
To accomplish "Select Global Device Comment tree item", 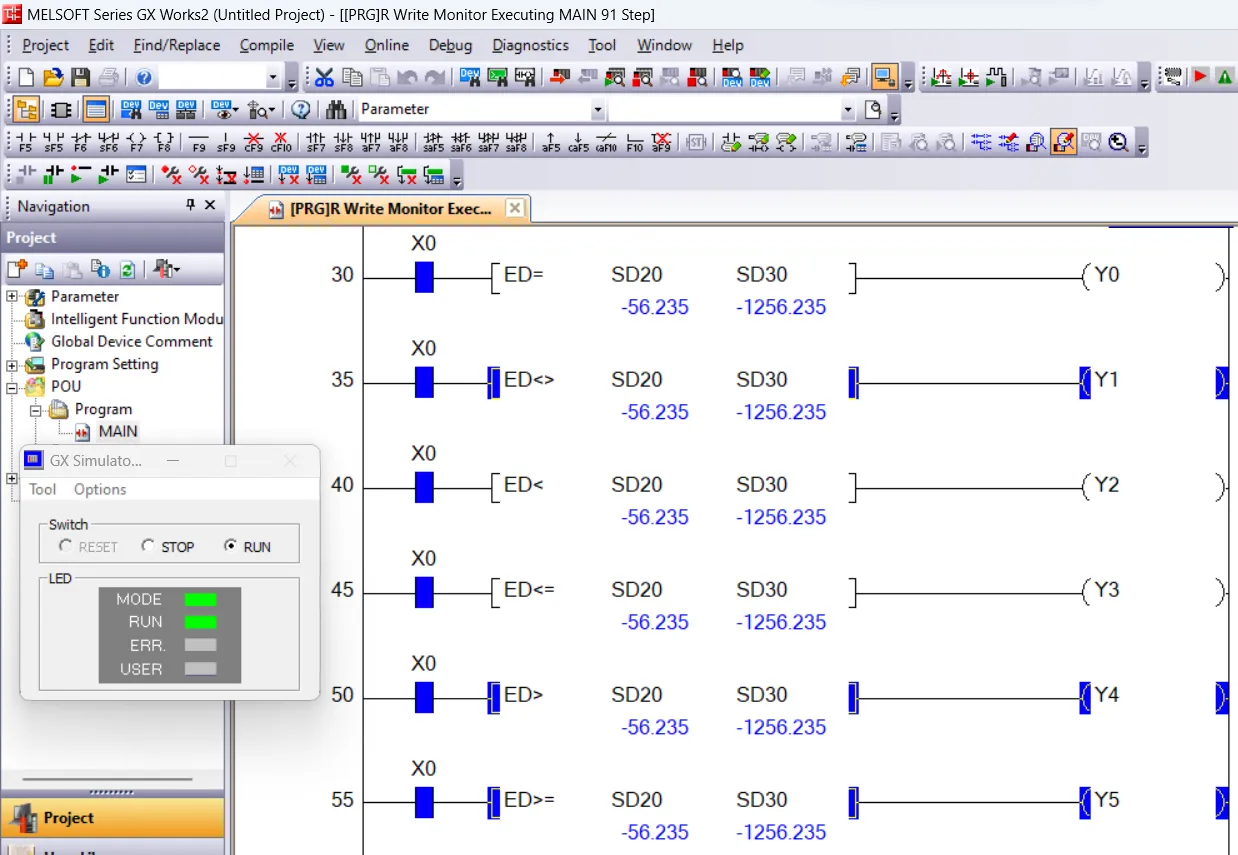I will pos(131,341).
